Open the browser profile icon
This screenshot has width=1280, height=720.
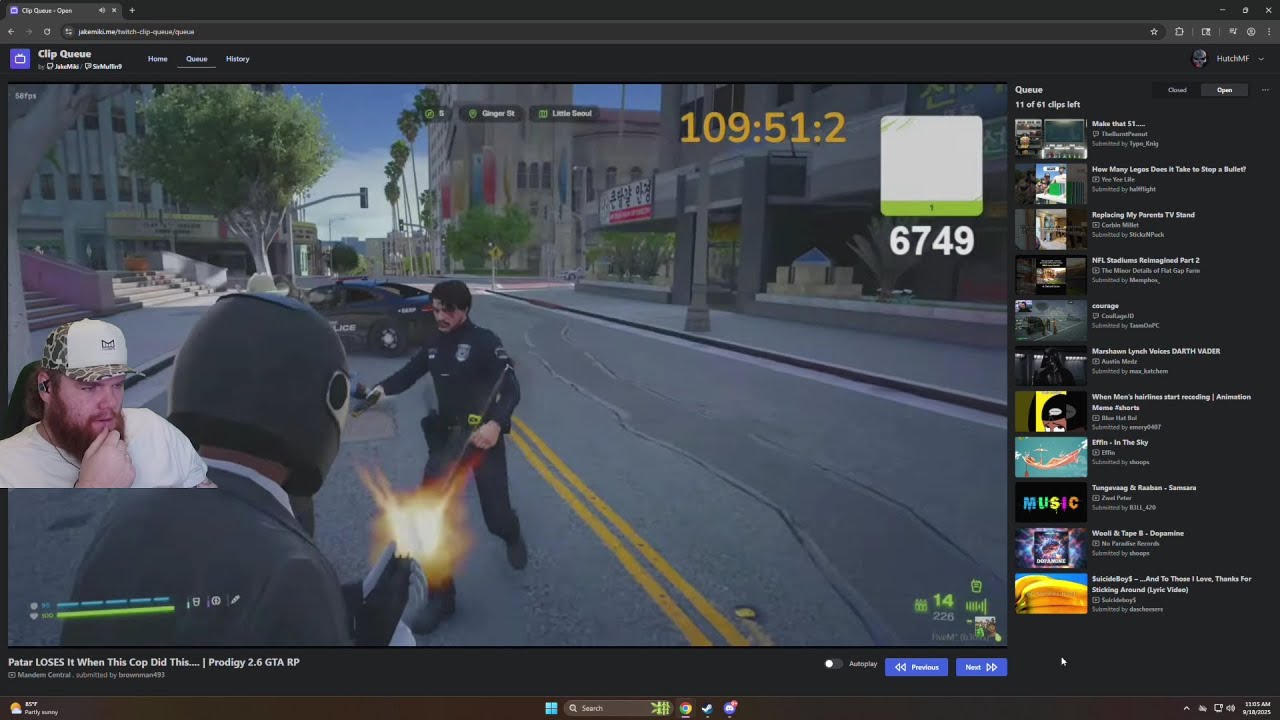click(x=1251, y=31)
